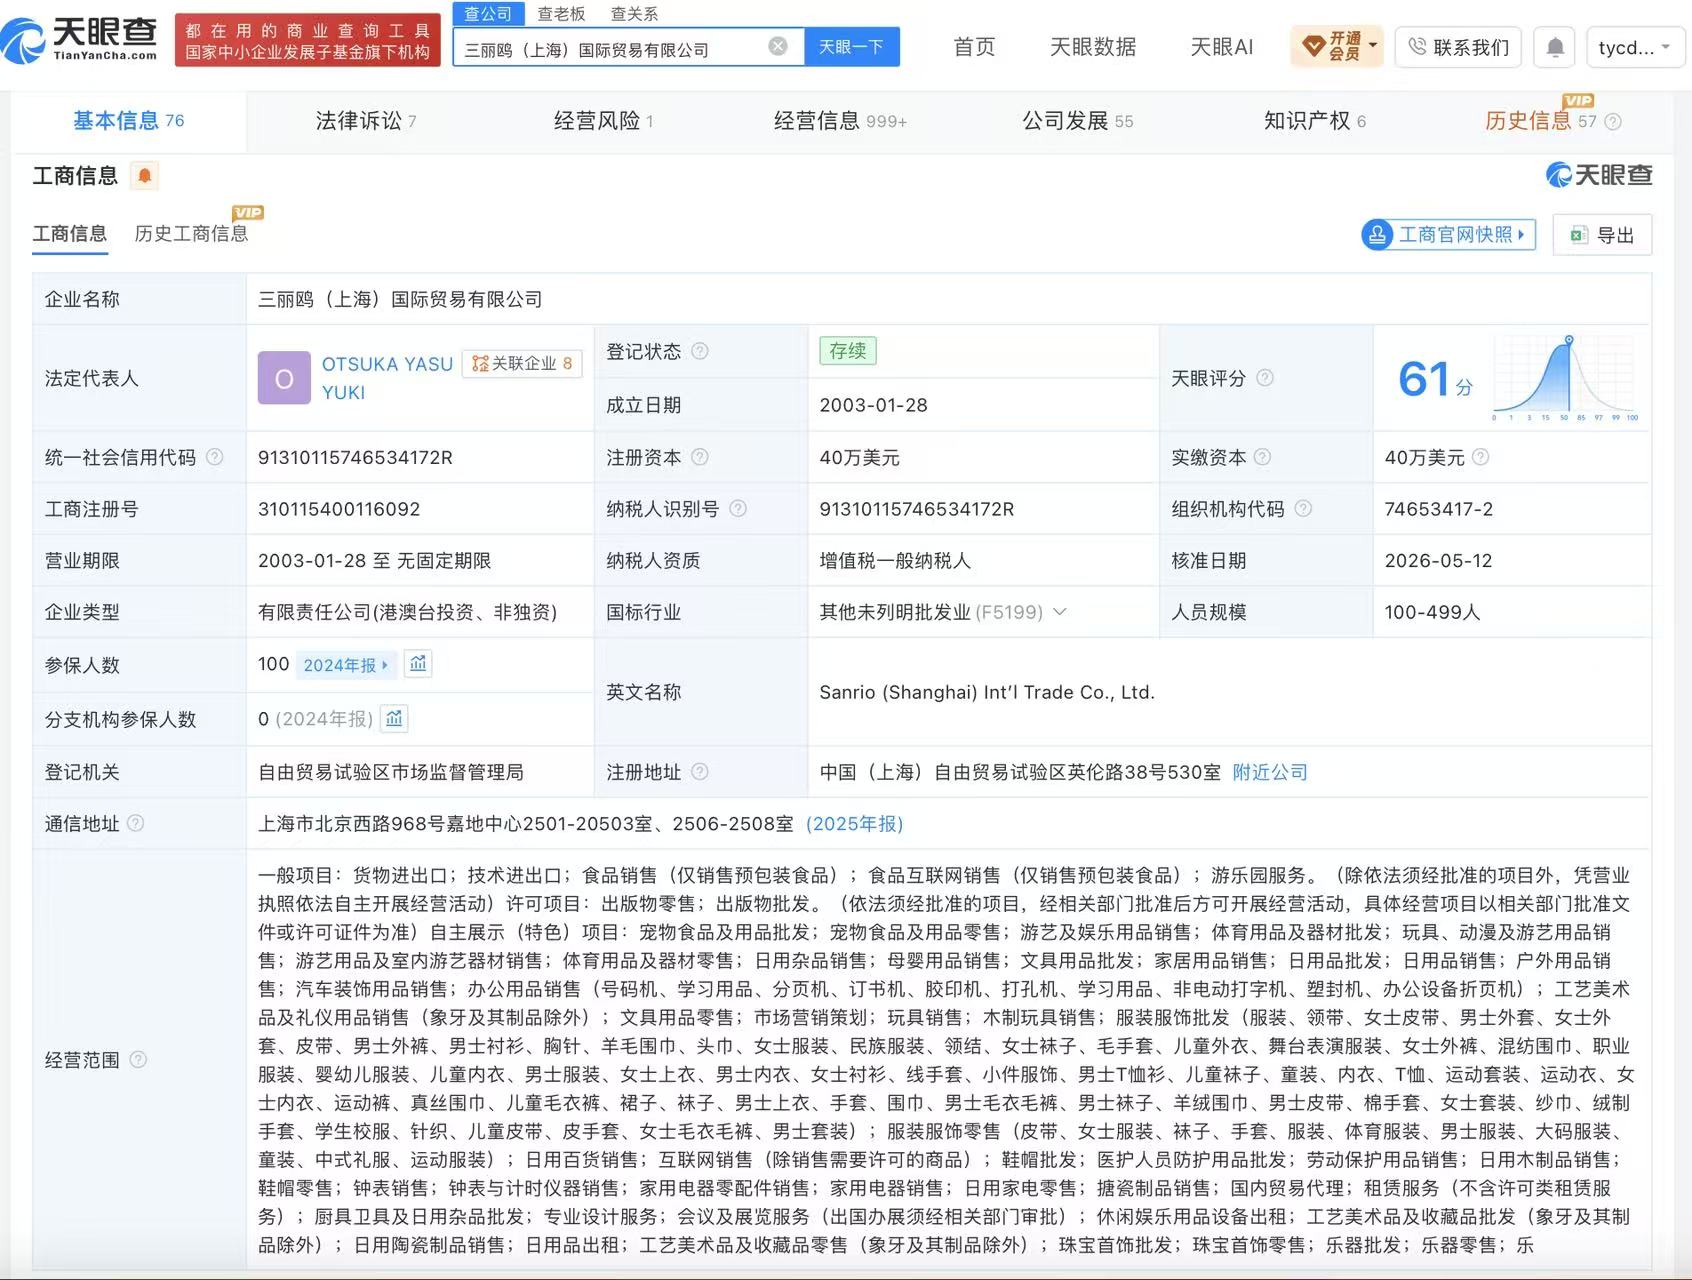Click the 导出 export button
The width and height of the screenshot is (1692, 1280).
pyautogui.click(x=1602, y=235)
